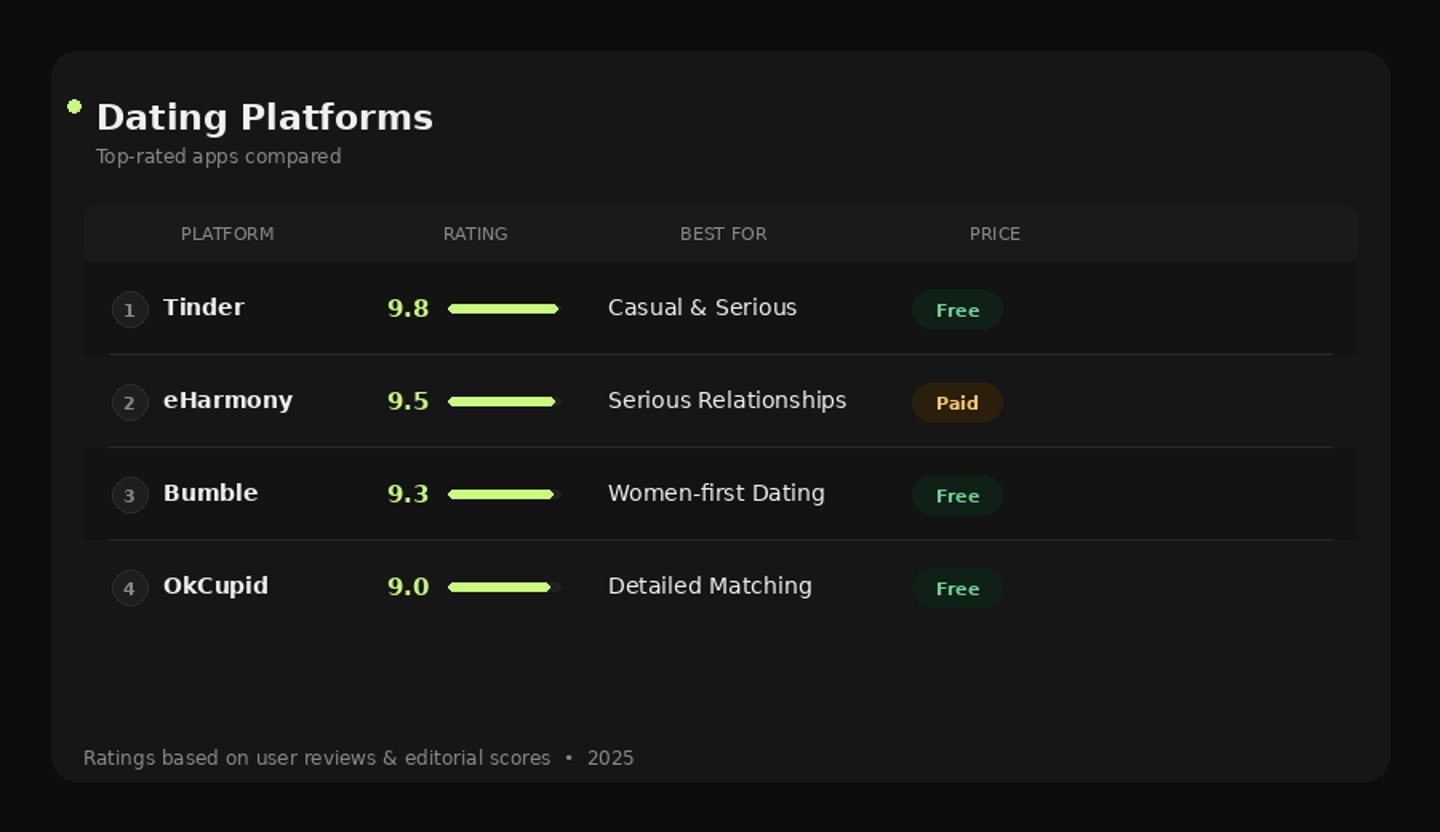Viewport: 1440px width, 832px height.
Task: Click the Free badge for Bumble
Action: [957, 495]
